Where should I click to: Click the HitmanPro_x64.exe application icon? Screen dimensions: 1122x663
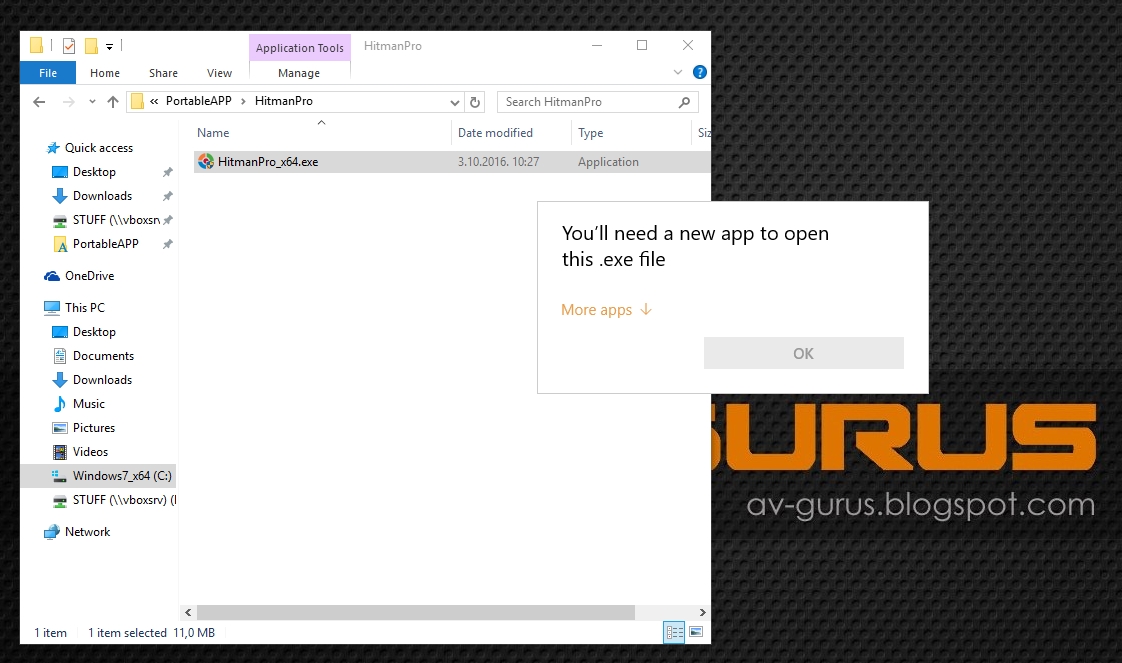point(206,162)
